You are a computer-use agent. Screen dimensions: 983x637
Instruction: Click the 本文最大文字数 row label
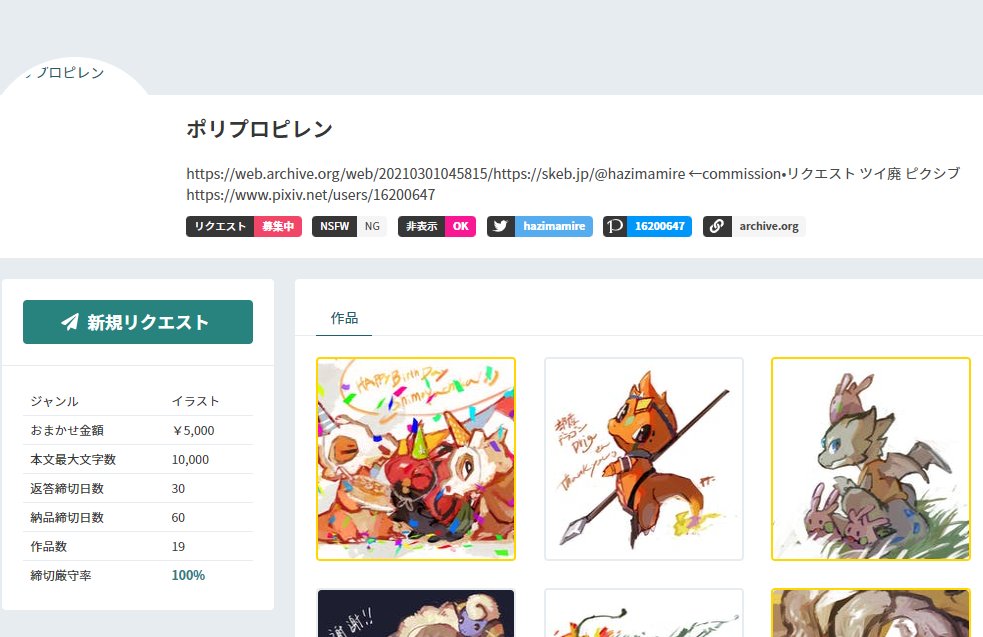coord(73,460)
